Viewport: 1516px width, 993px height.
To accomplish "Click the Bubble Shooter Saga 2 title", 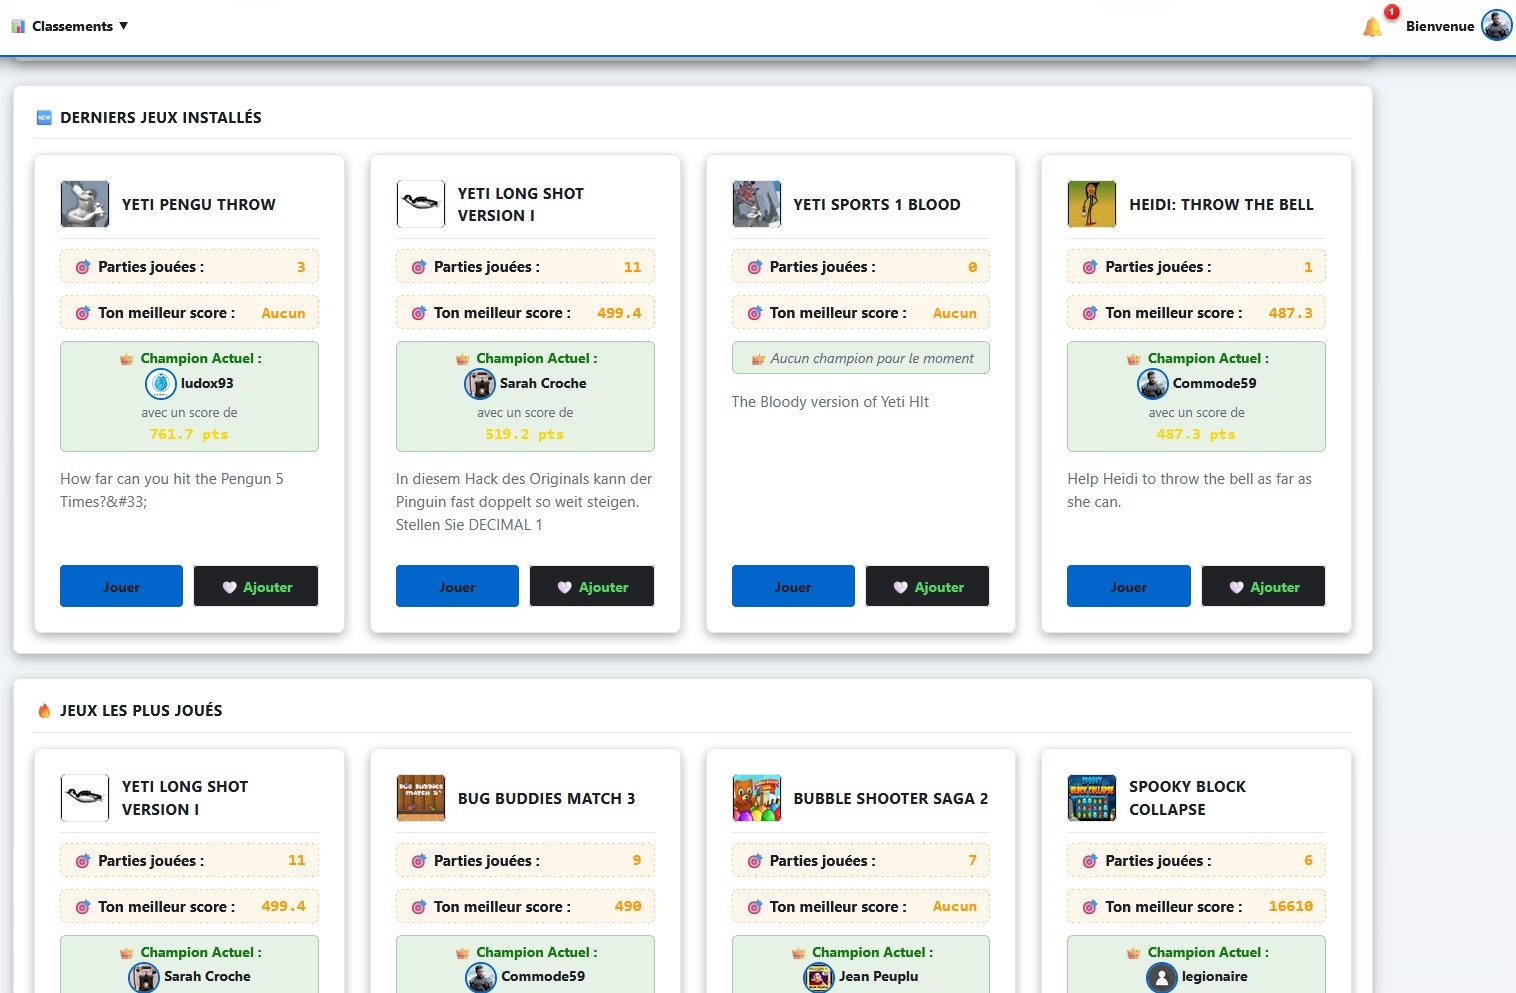I will [x=891, y=798].
